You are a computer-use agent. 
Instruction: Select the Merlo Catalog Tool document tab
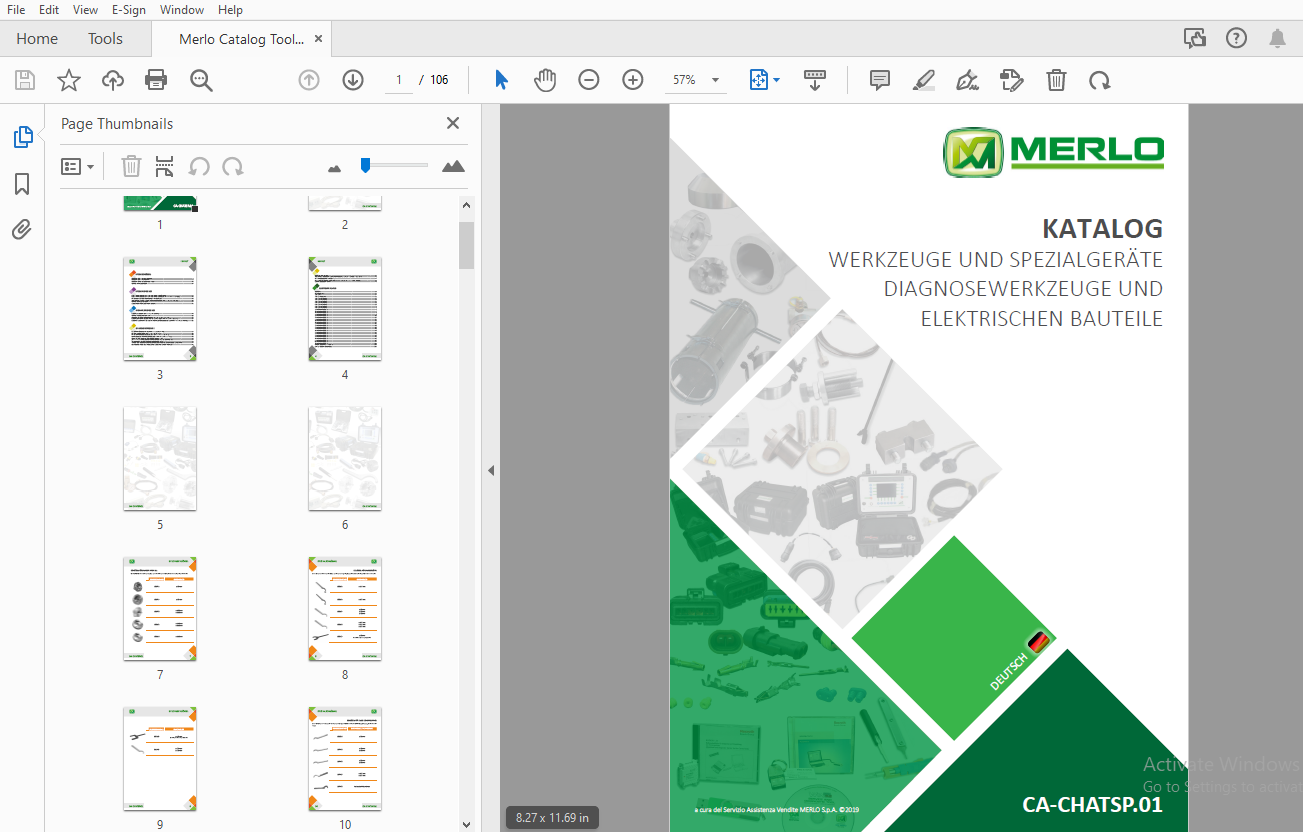241,39
